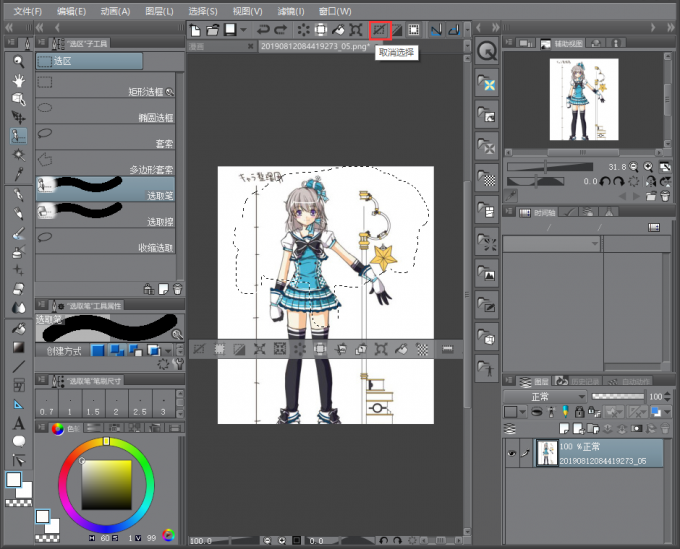Open the layer color dropdown arrow
The image size is (680, 549).
[667, 411]
